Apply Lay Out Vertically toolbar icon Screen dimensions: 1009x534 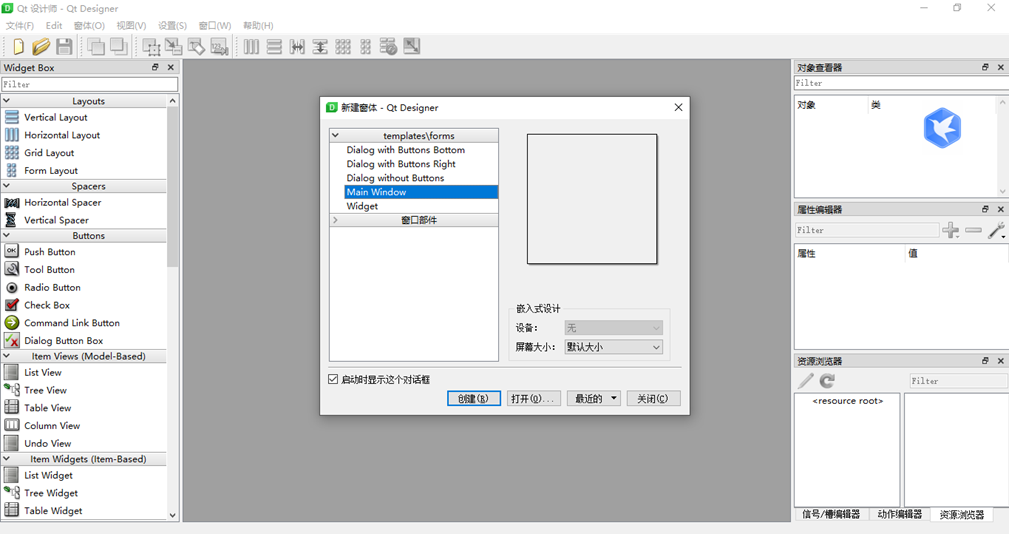click(x=274, y=46)
